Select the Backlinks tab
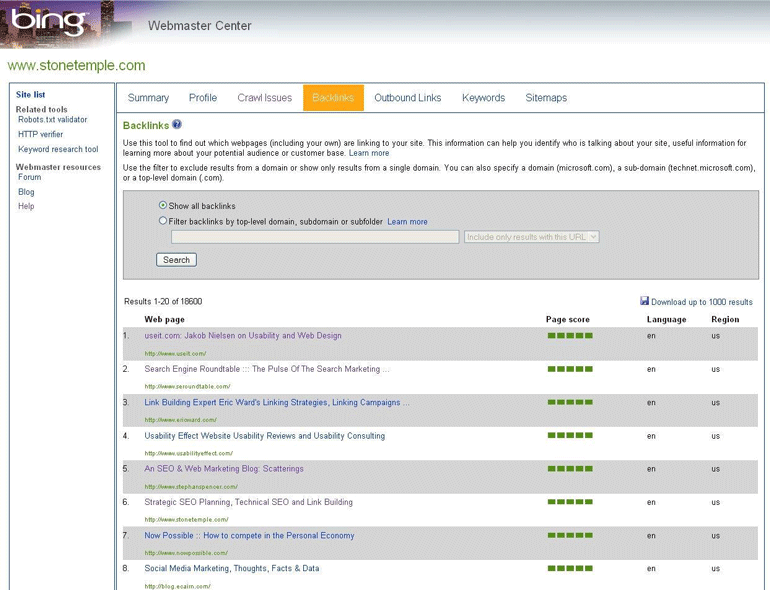This screenshot has width=770, height=590. [x=333, y=98]
